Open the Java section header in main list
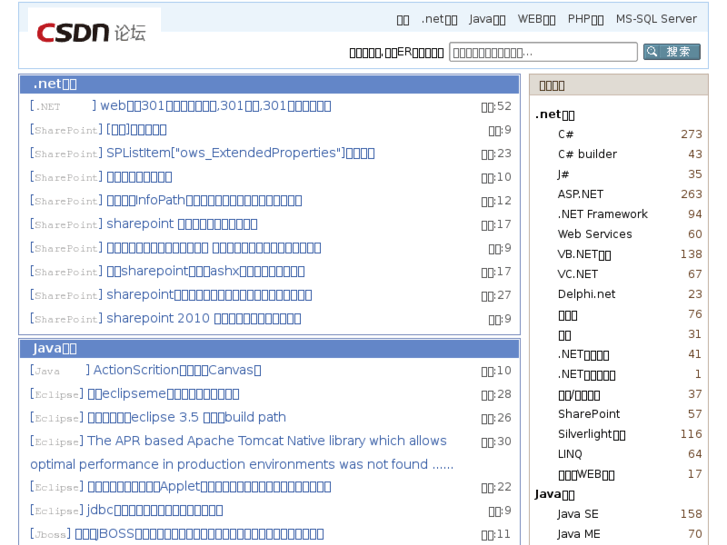The image size is (727, 545). [x=55, y=348]
